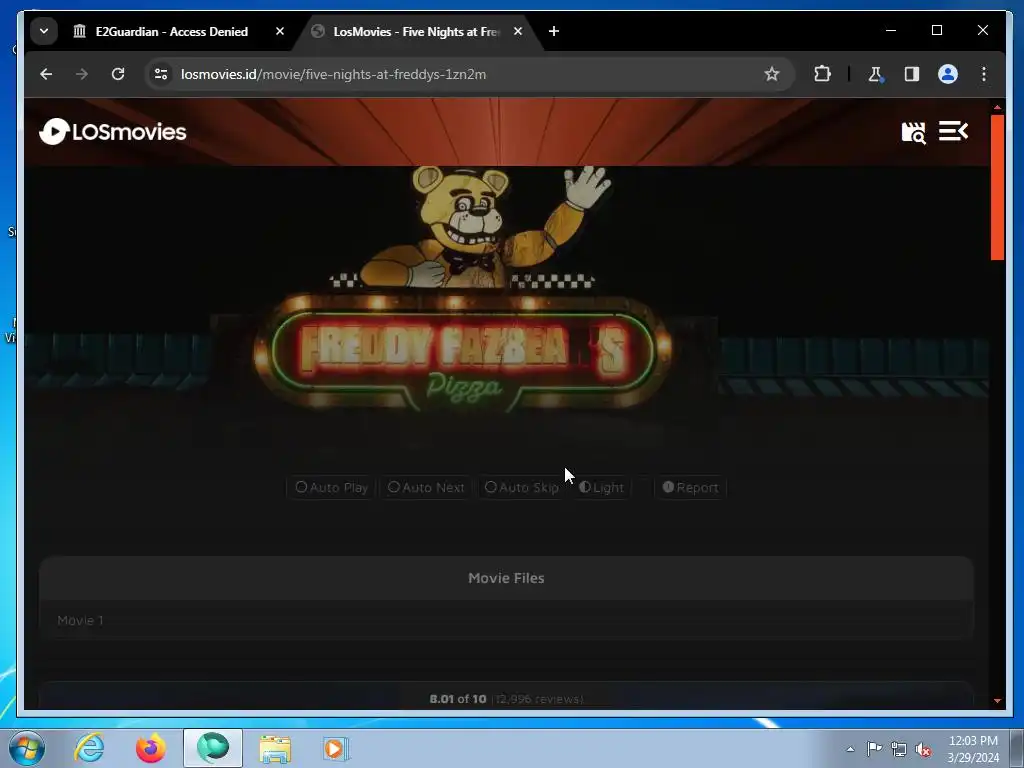
Task: Launch Internet Explorer from taskbar
Action: tap(89, 748)
